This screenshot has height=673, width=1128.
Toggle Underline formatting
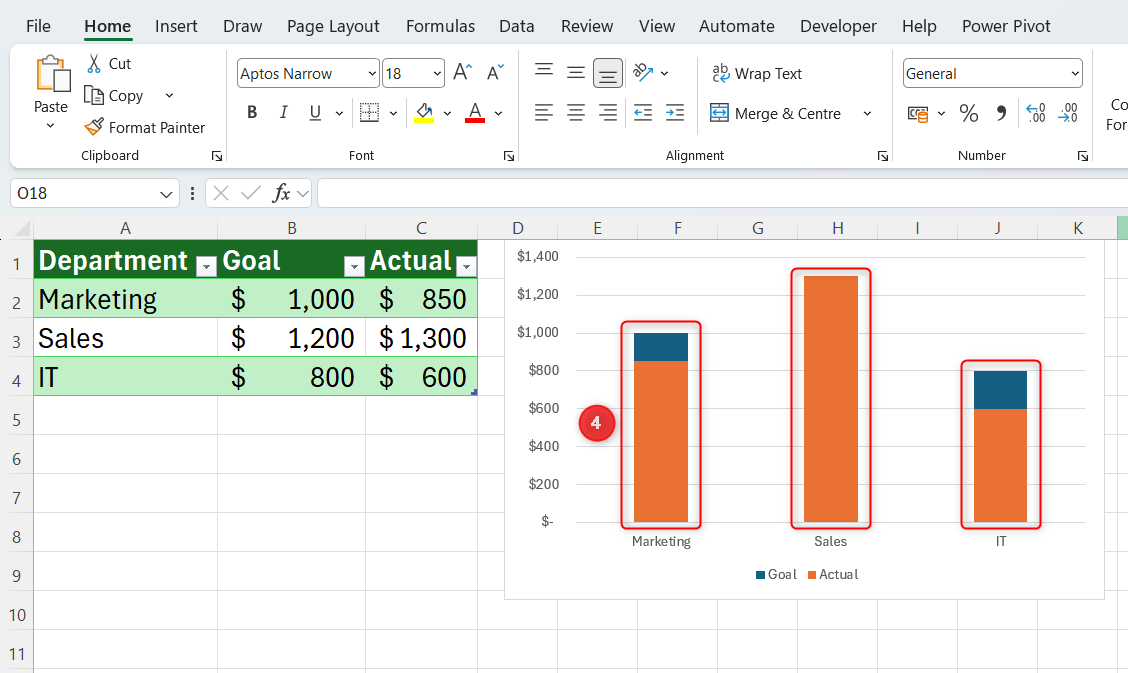point(314,113)
